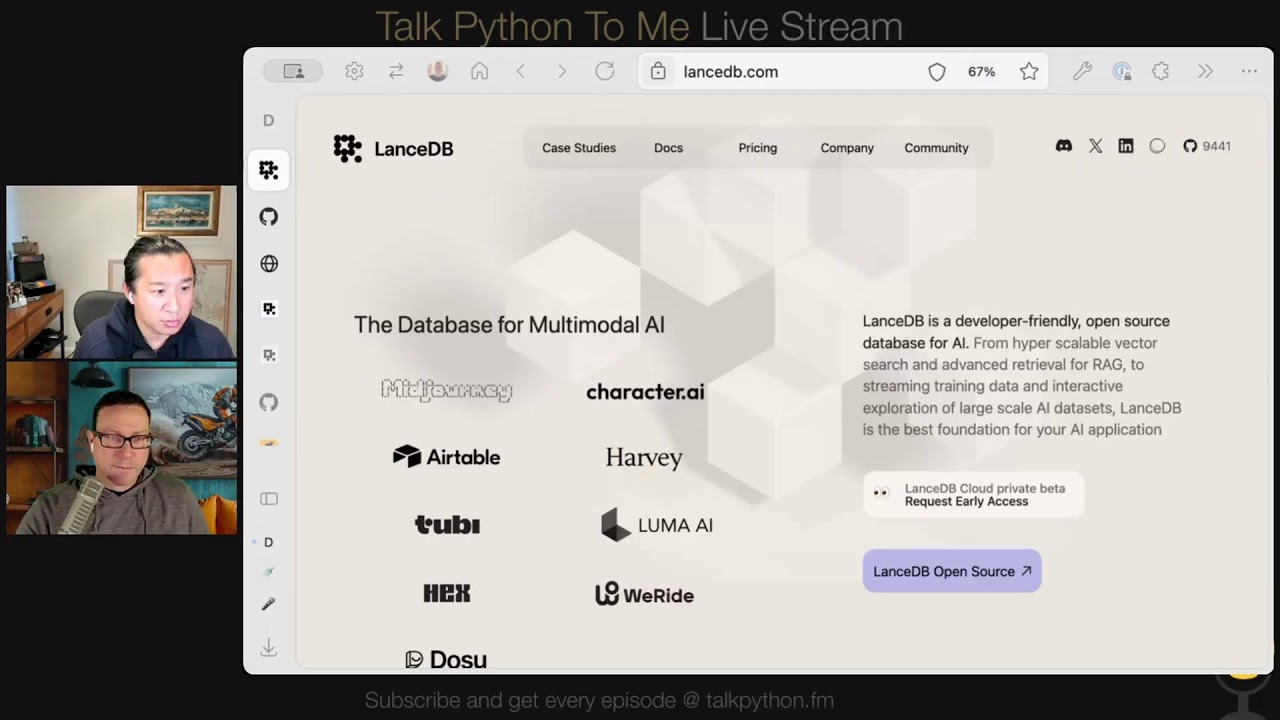Open the Case Studies nav item
Screen dimensions: 1280x720
click(x=579, y=148)
